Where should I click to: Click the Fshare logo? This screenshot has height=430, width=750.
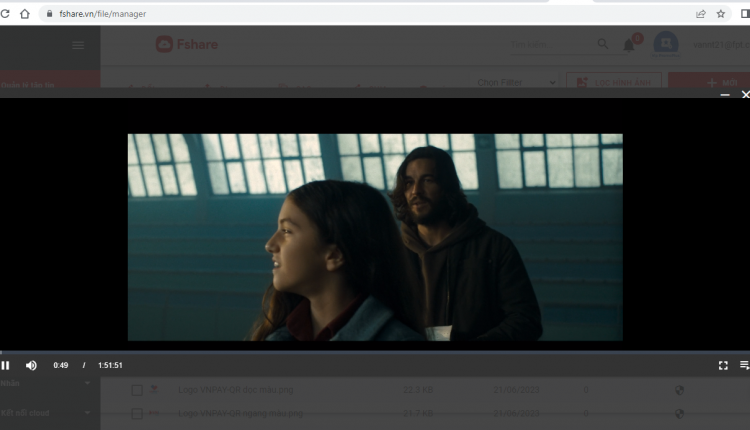[x=187, y=44]
